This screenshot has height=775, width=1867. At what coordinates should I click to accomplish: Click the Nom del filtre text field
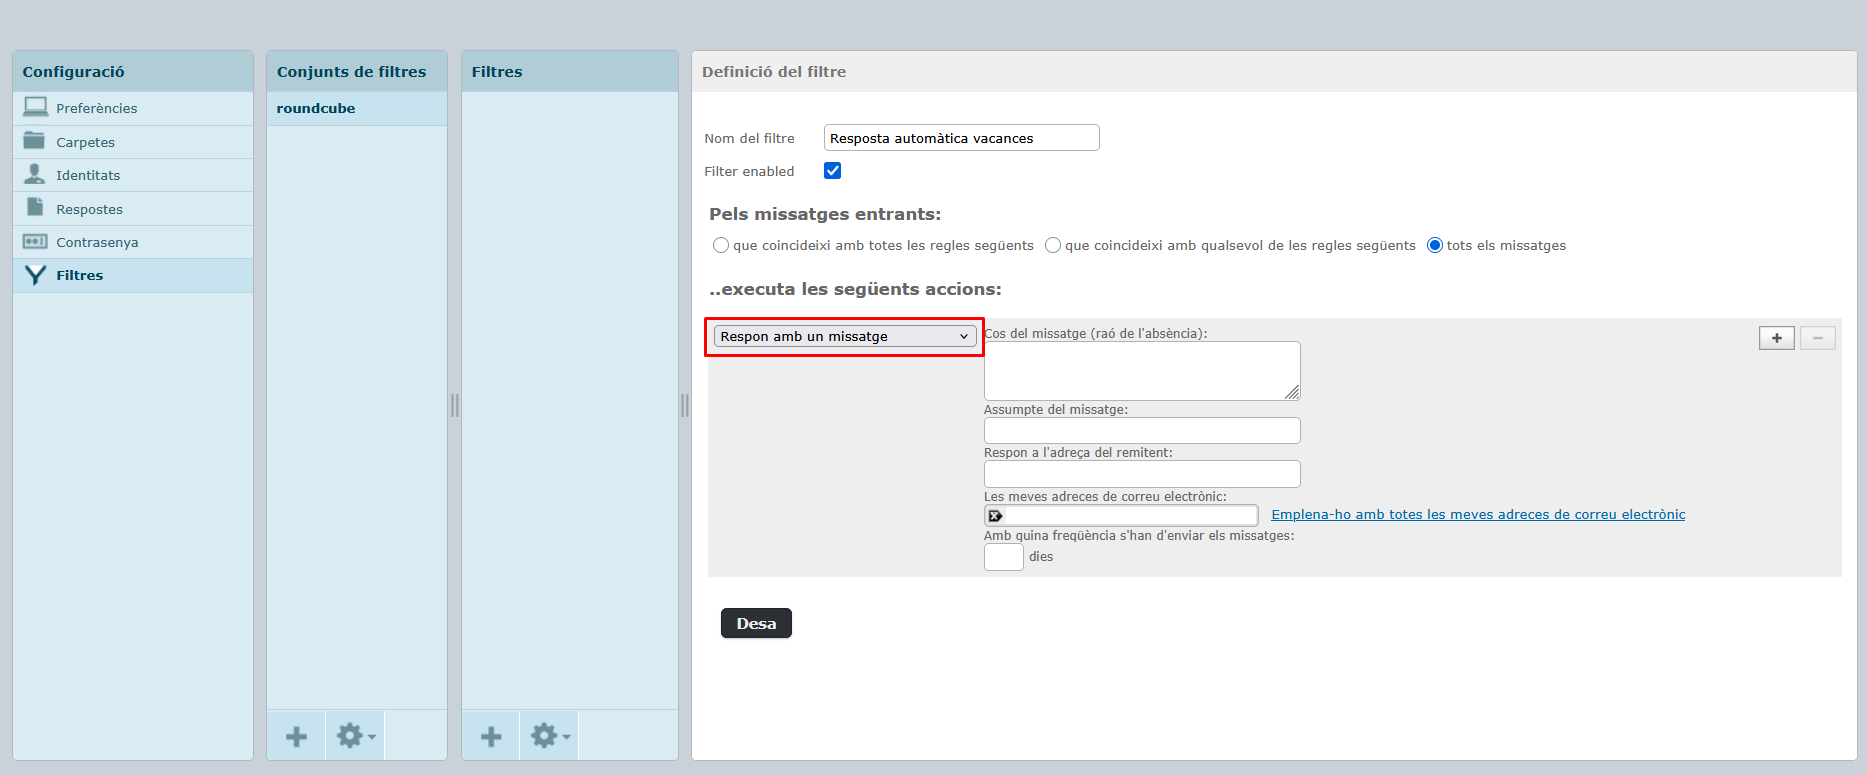coord(962,138)
